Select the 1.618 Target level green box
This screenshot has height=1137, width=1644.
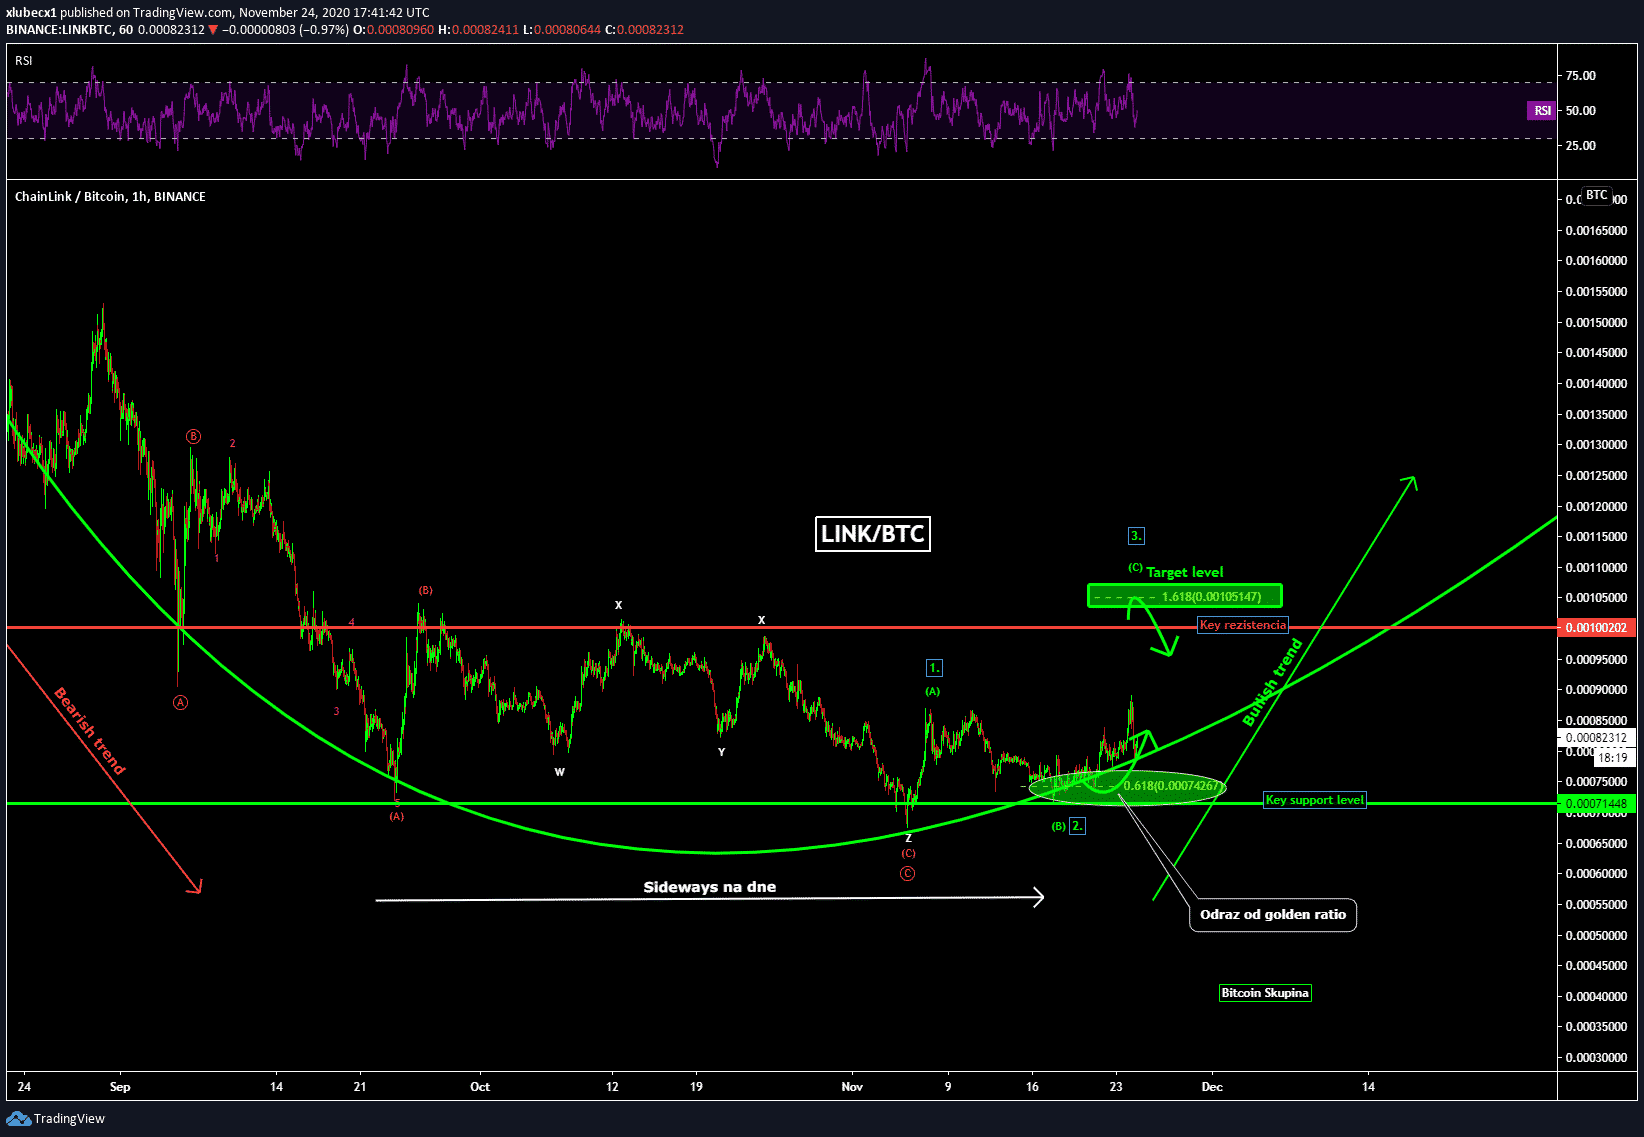click(1184, 597)
